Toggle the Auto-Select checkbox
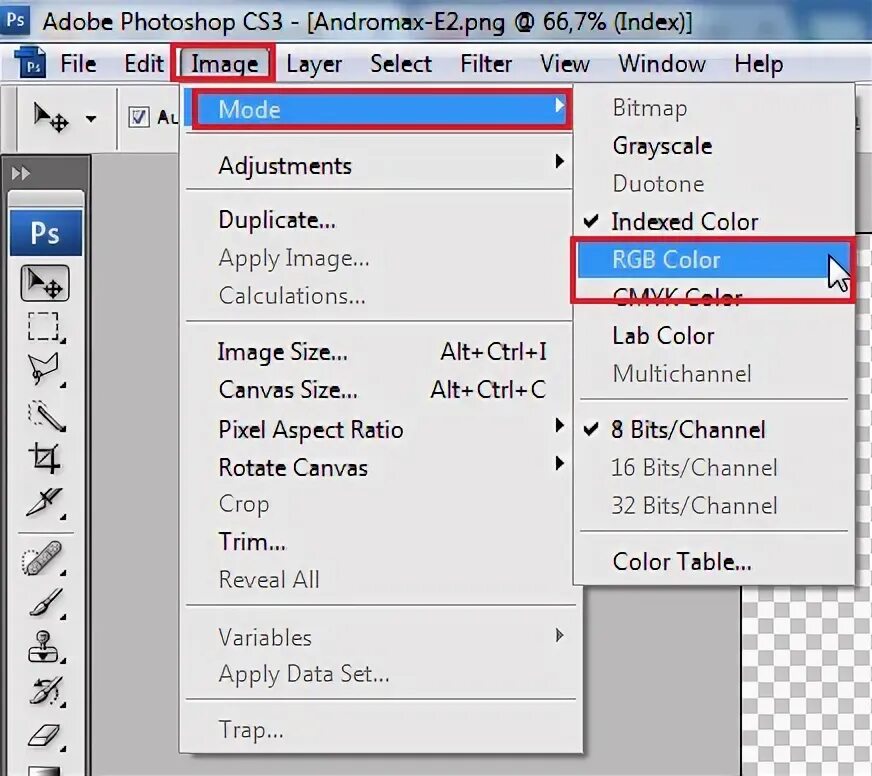The height and width of the screenshot is (776, 872). (138, 117)
